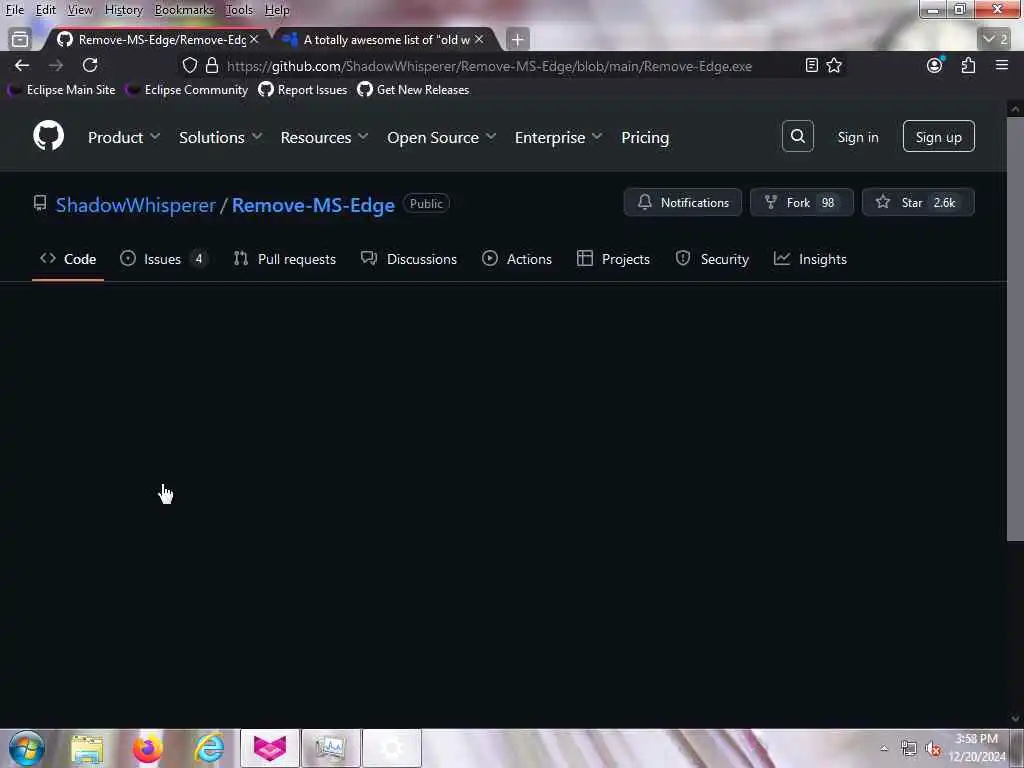
Task: Click the page vertical scrollbar thumb
Action: (1015, 330)
